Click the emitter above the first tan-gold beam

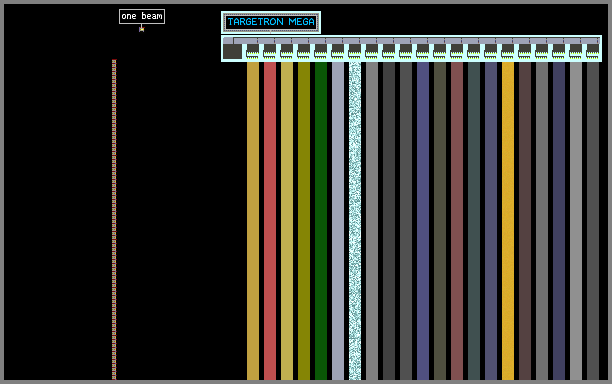point(253,52)
